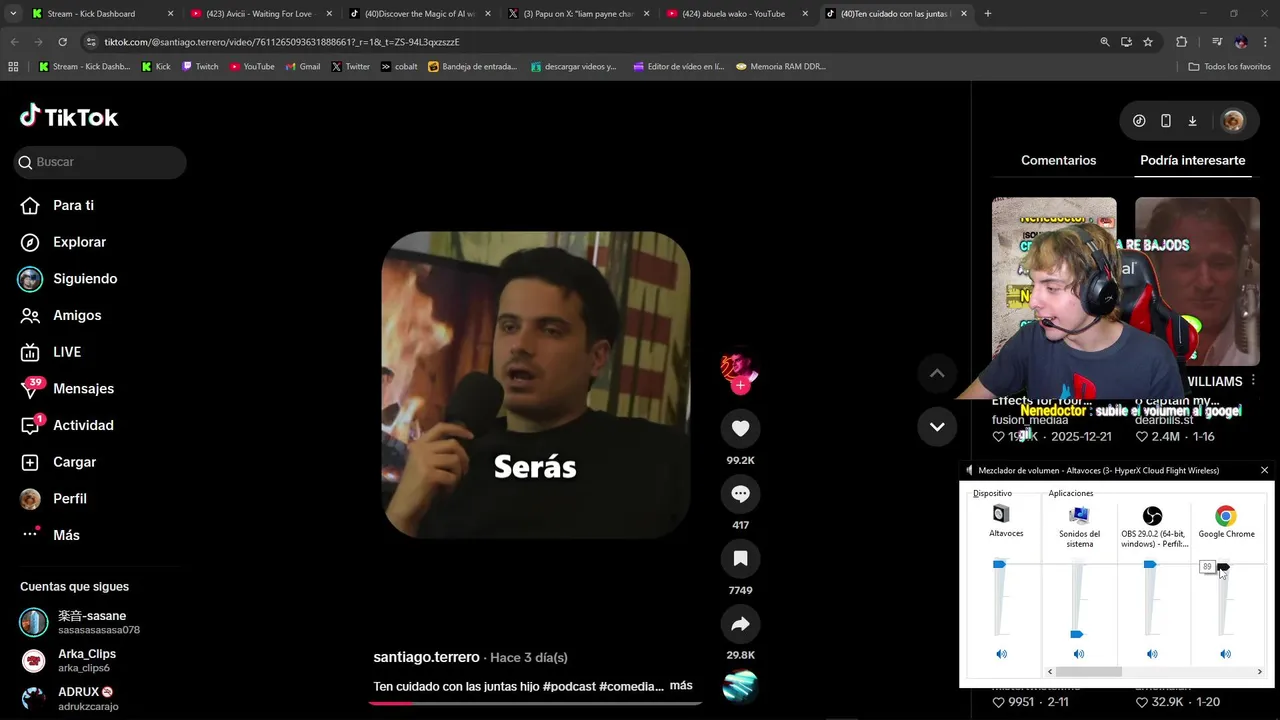Open the Chrome extensions puzzle icon
Screen dimensions: 1280x720
tap(1182, 42)
